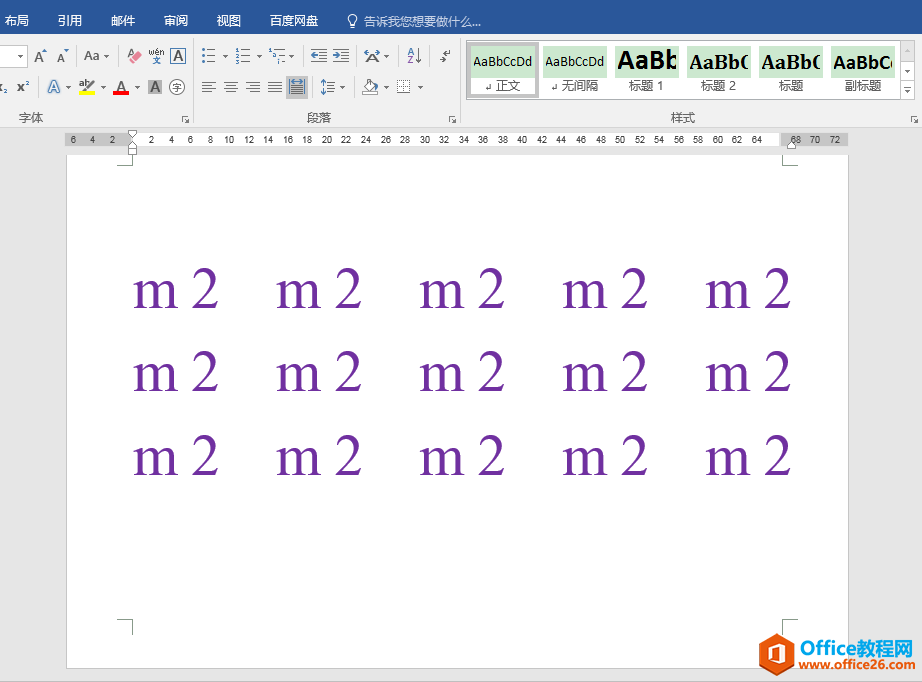The image size is (922, 682).
Task: Open the phonetic guide (wén) tool
Action: coord(156,56)
